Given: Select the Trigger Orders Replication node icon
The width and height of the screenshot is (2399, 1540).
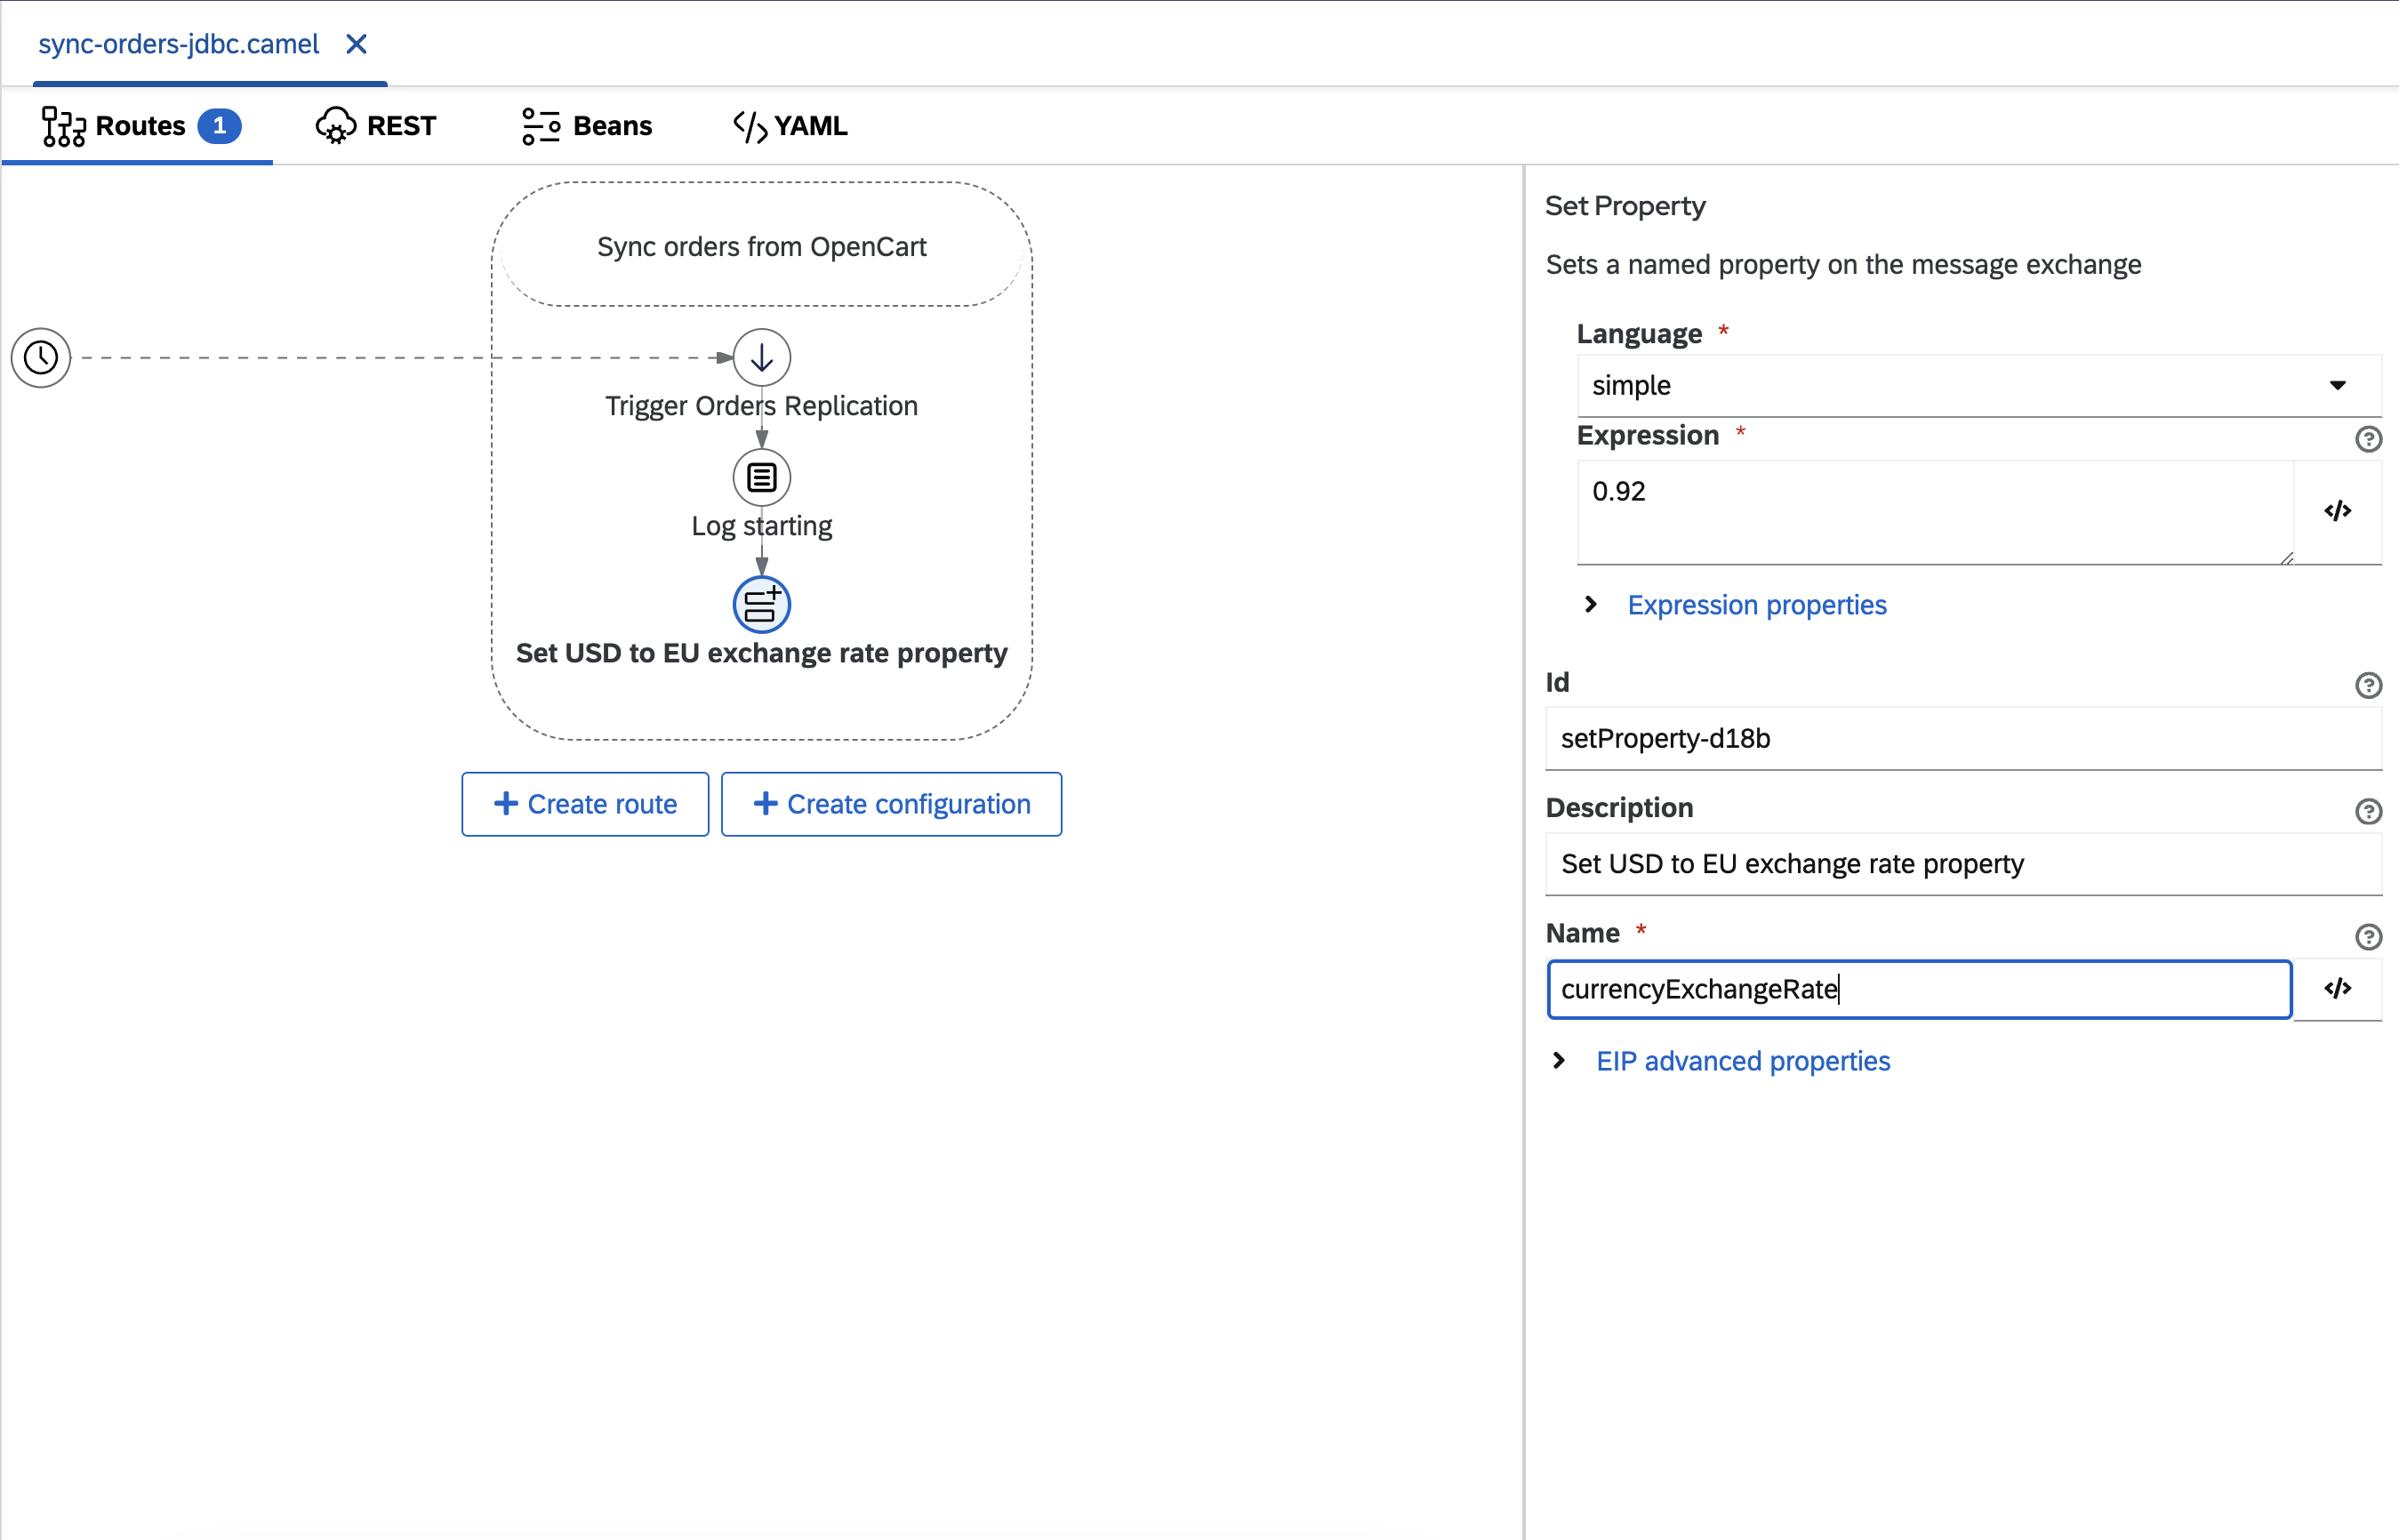Looking at the screenshot, I should pos(762,357).
